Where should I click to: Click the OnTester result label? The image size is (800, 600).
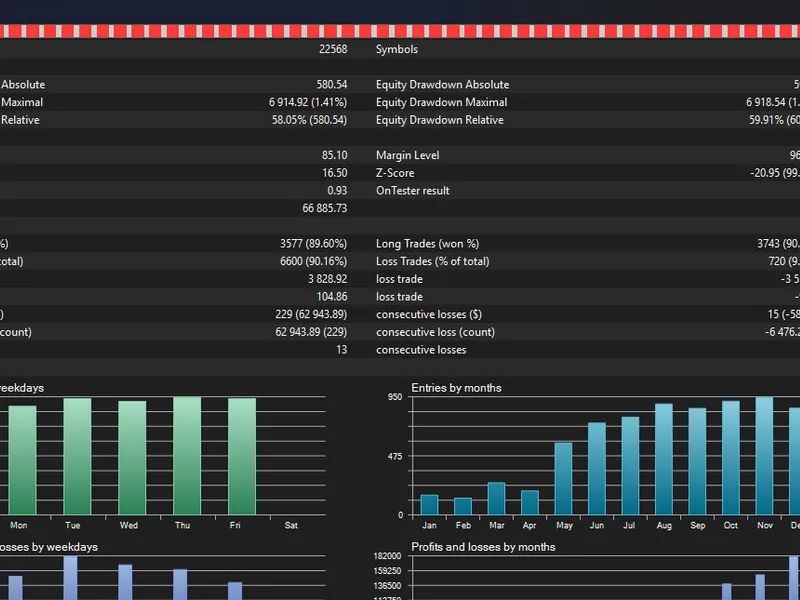[412, 191]
